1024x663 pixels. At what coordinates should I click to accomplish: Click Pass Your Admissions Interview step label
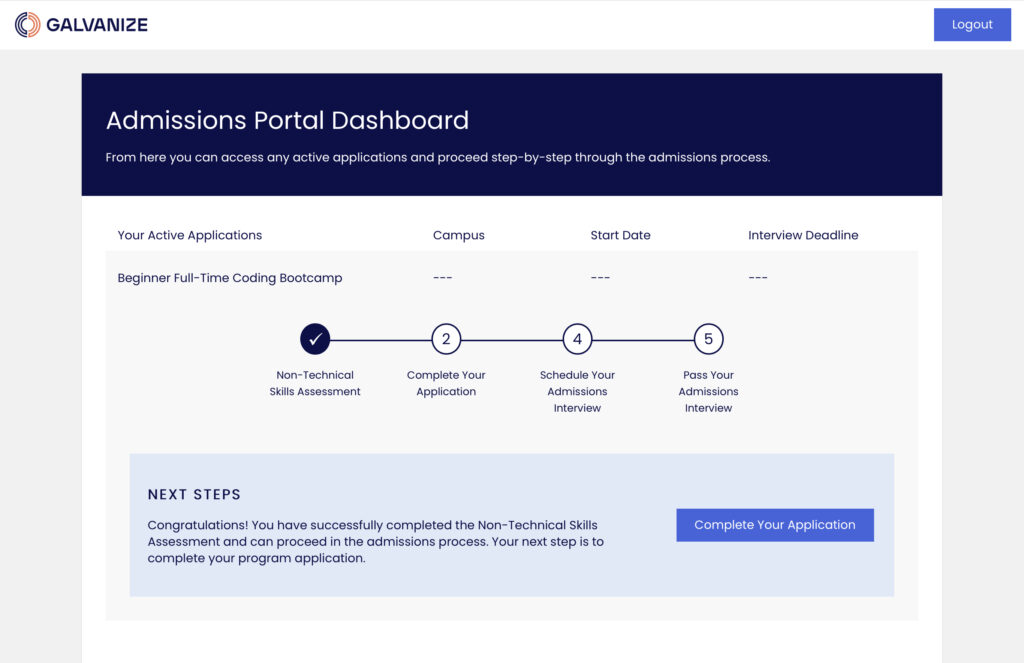coord(708,391)
